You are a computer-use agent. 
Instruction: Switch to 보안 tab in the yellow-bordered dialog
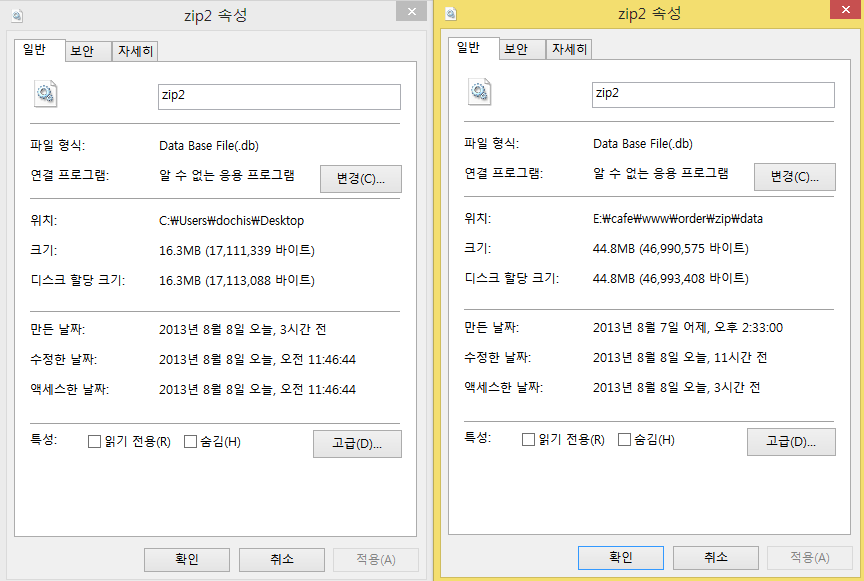515,49
